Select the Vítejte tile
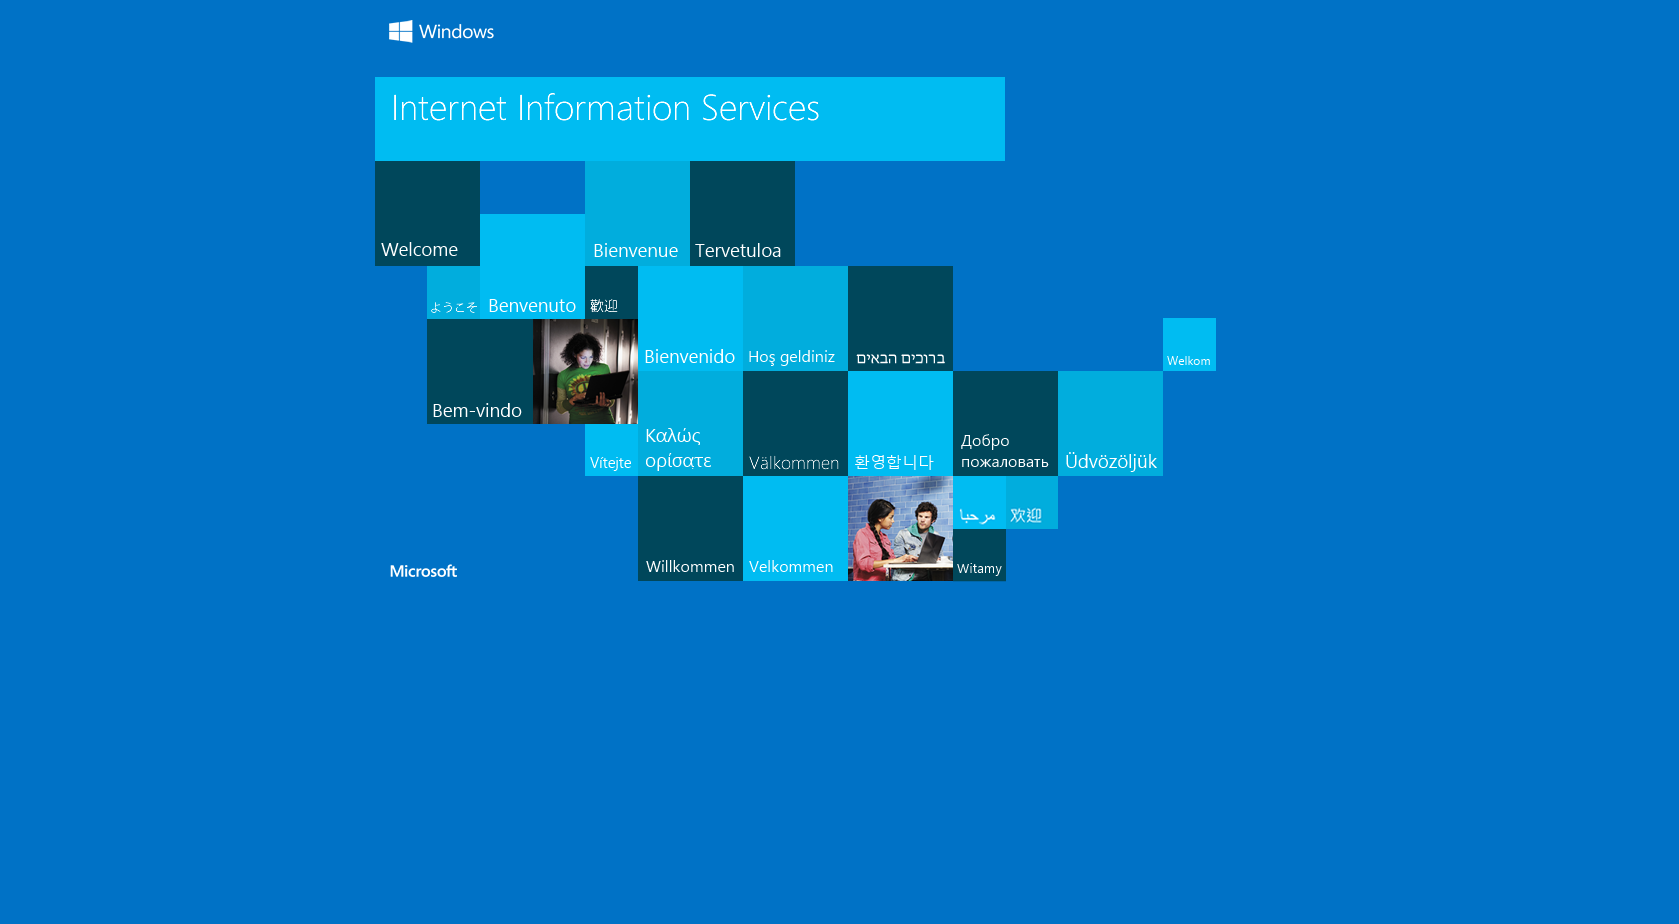The width and height of the screenshot is (1679, 924). point(611,450)
